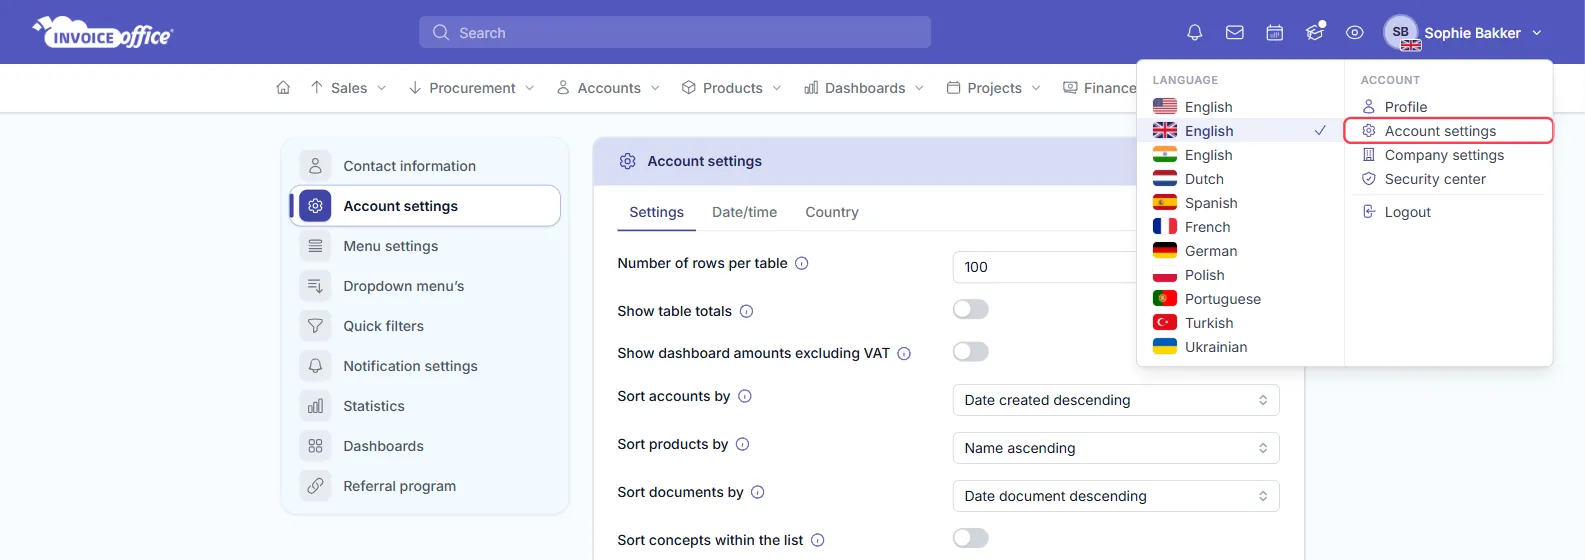Expand the Products menu

(x=732, y=88)
